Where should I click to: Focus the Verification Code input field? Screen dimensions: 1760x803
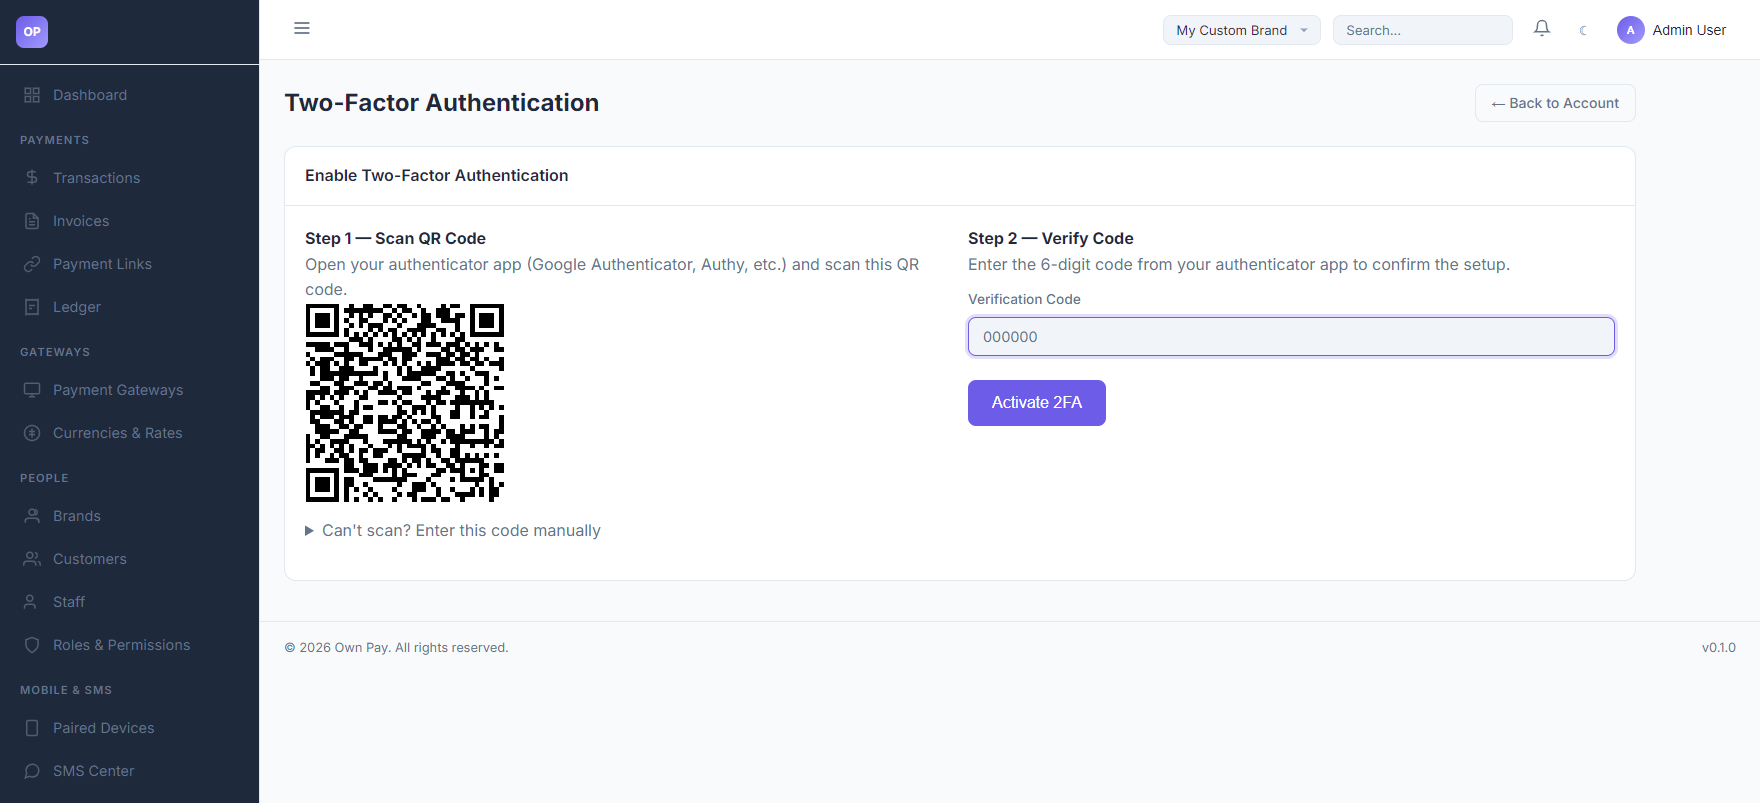[1291, 337]
